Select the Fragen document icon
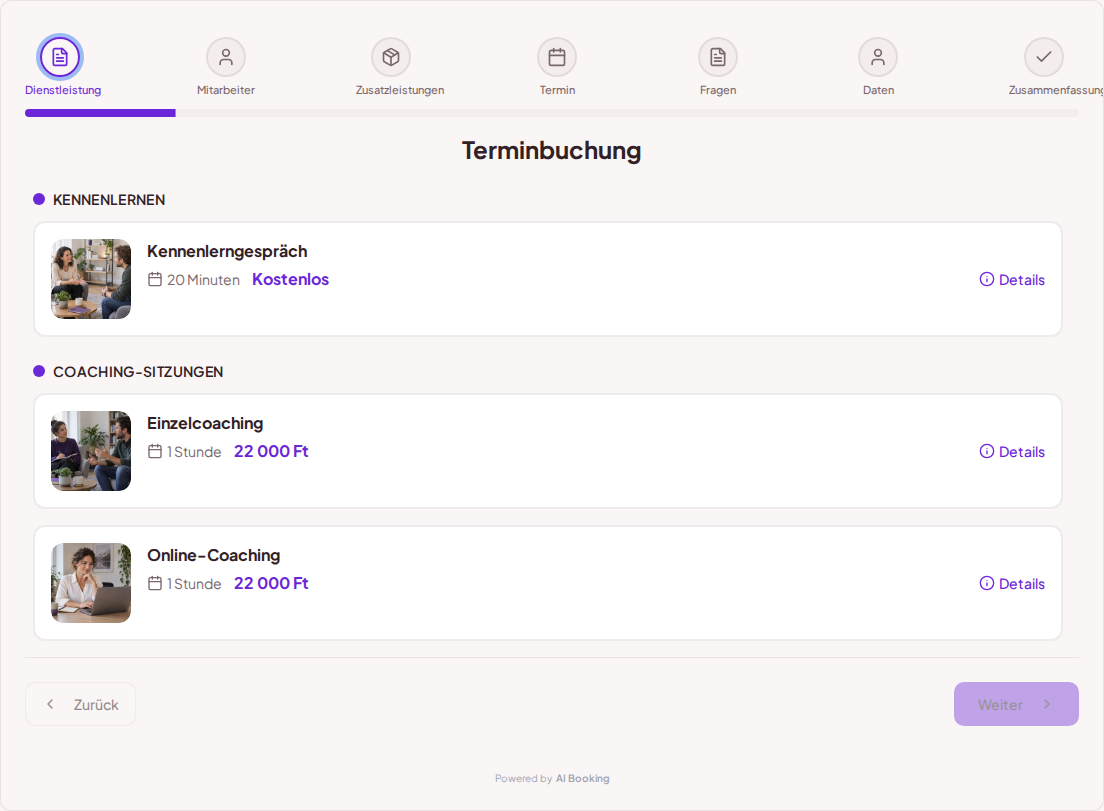 pos(717,57)
